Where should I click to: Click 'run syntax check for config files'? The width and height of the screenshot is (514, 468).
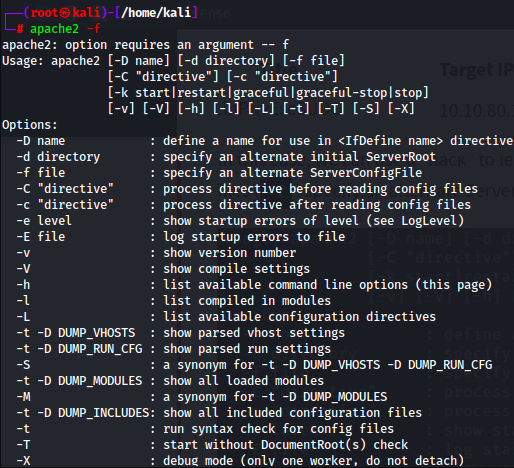(x=278, y=429)
